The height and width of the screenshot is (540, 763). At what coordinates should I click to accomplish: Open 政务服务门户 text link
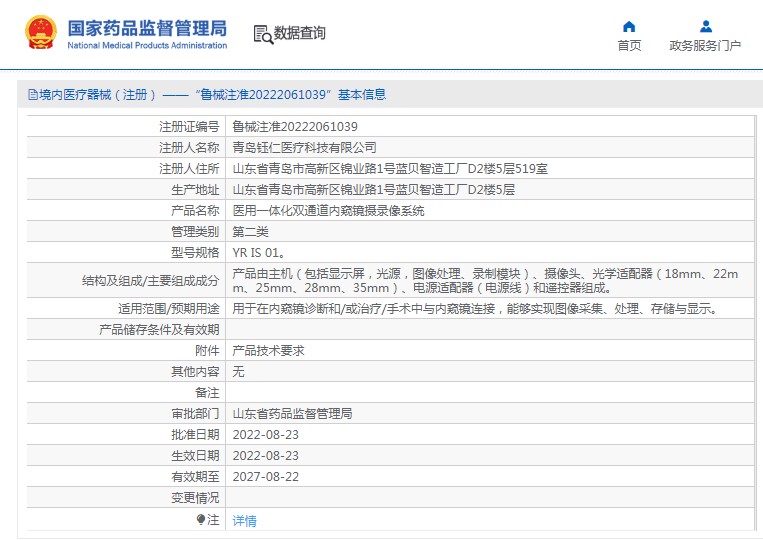click(705, 46)
